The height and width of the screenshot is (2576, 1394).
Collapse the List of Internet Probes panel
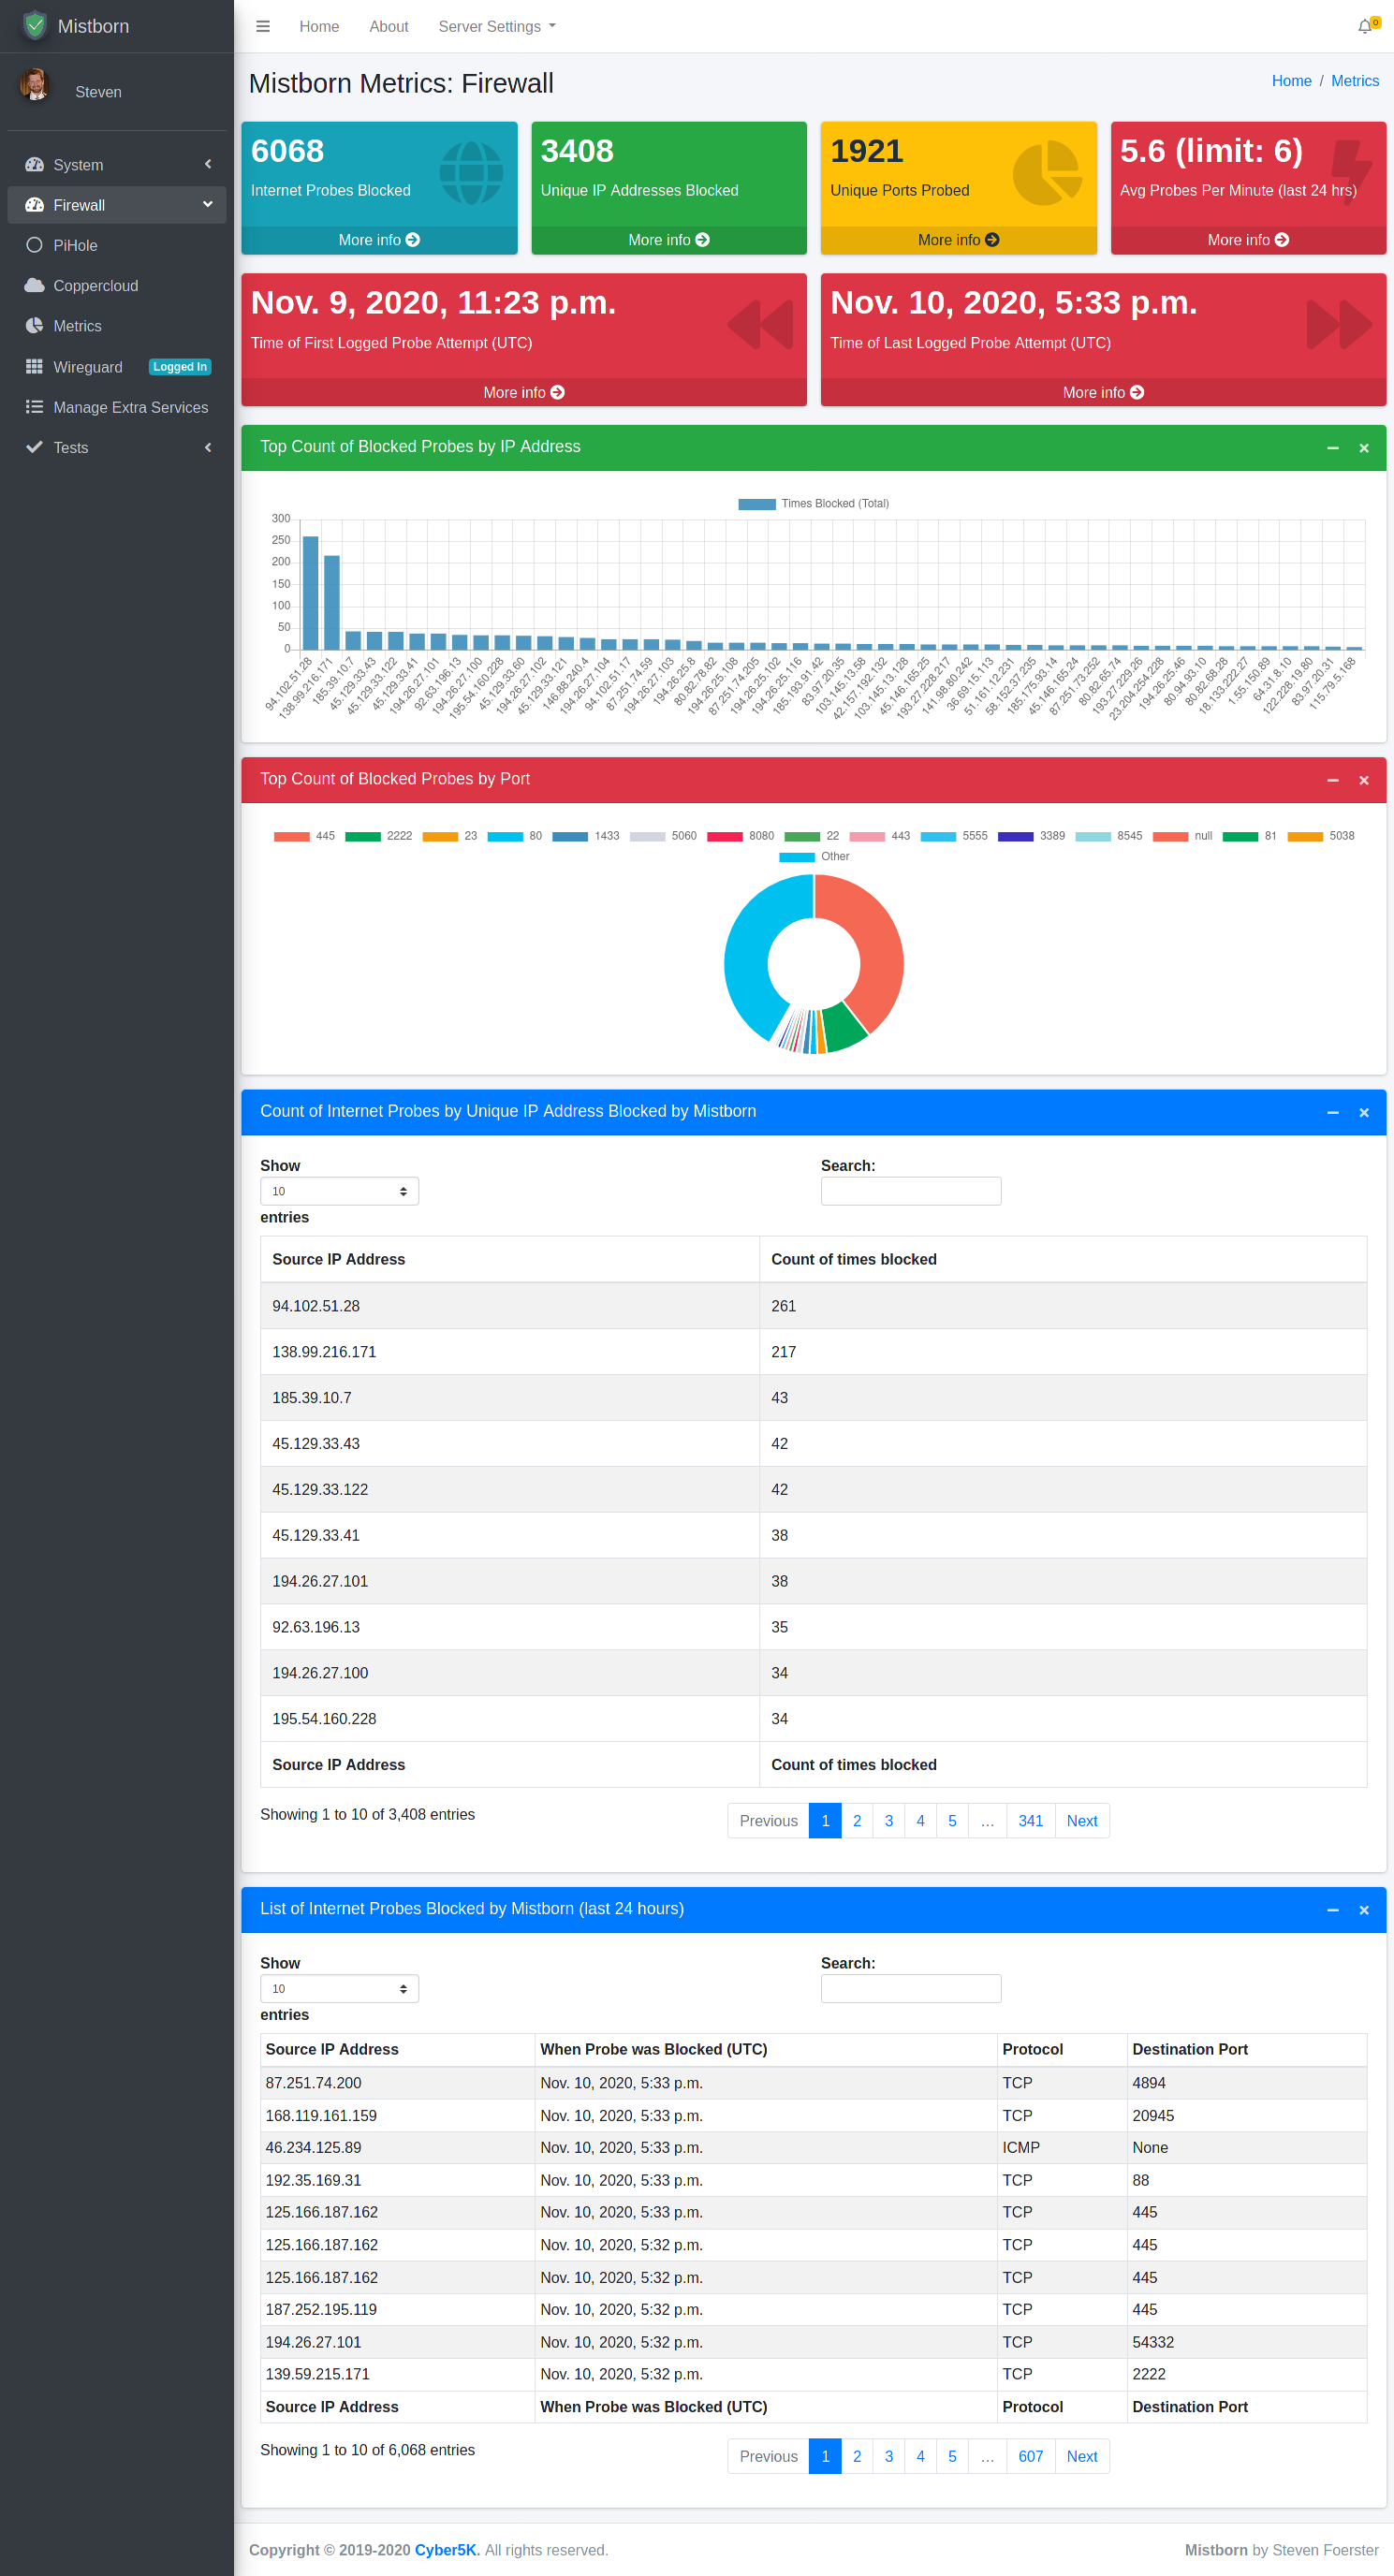pyautogui.click(x=1332, y=1910)
